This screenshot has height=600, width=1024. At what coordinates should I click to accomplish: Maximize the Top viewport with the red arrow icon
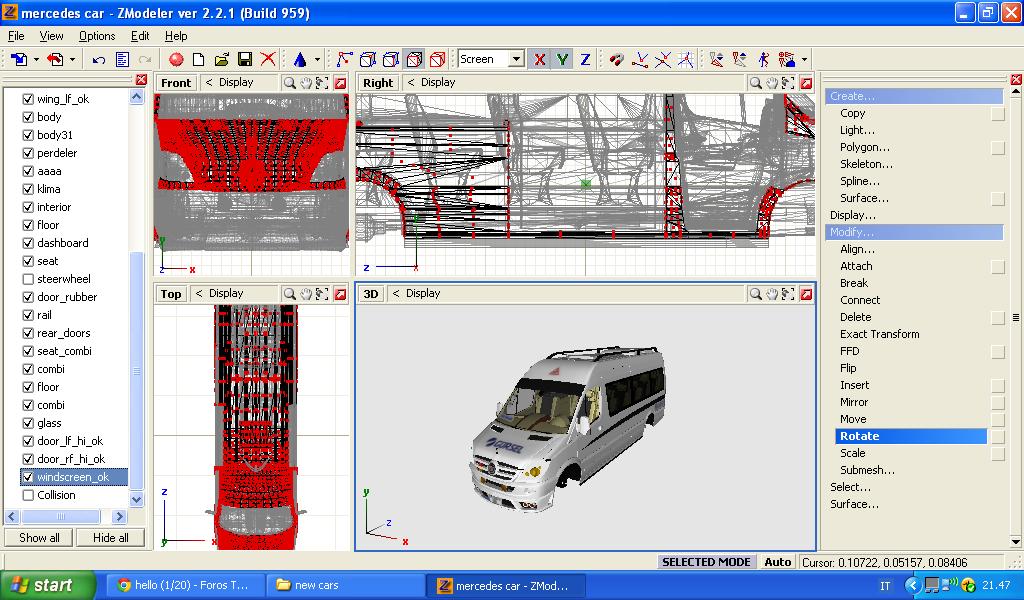[340, 294]
